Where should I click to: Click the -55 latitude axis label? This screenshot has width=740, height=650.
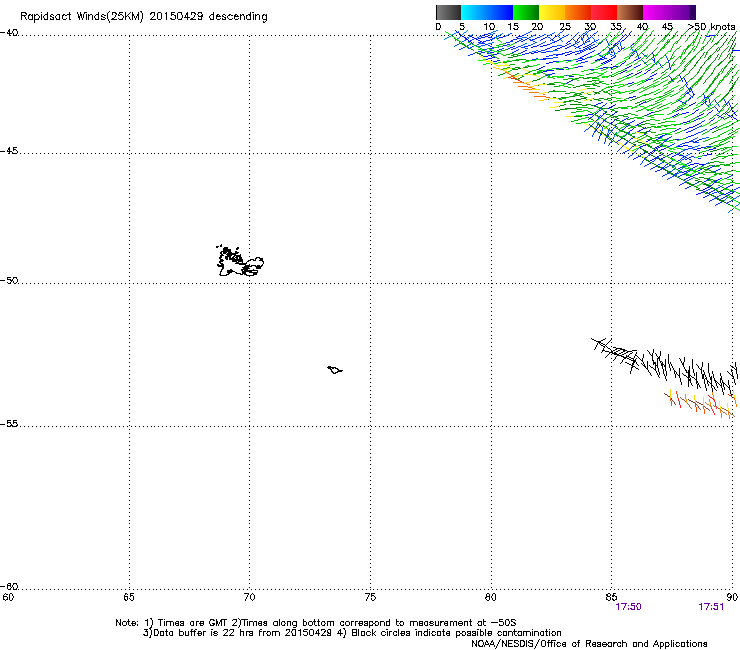(9, 424)
